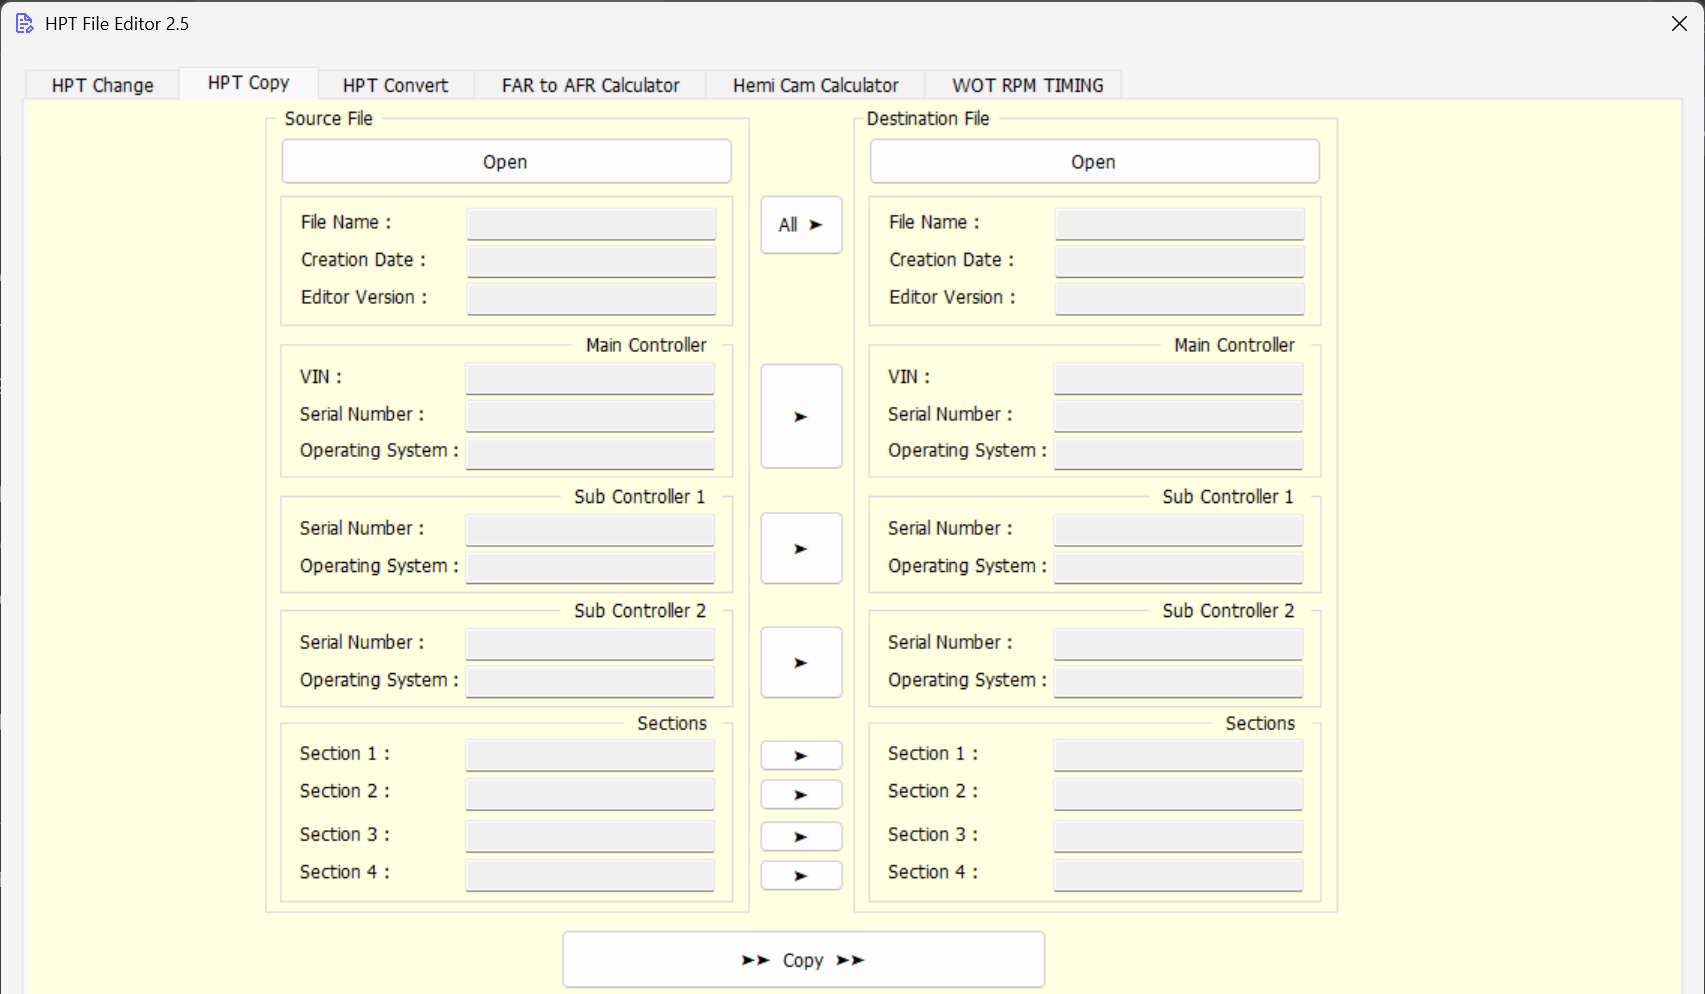Click the Destination VIN field
1705x994 pixels.
(1178, 377)
